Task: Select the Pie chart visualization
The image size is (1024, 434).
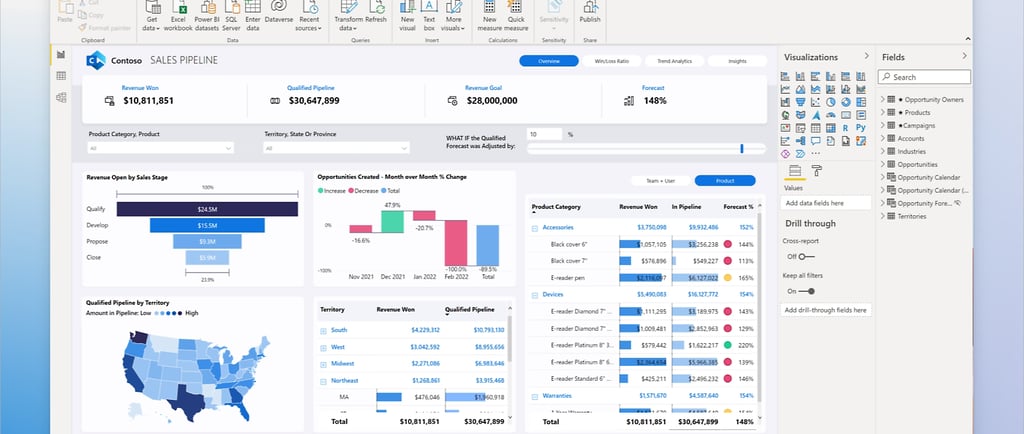Action: click(831, 102)
